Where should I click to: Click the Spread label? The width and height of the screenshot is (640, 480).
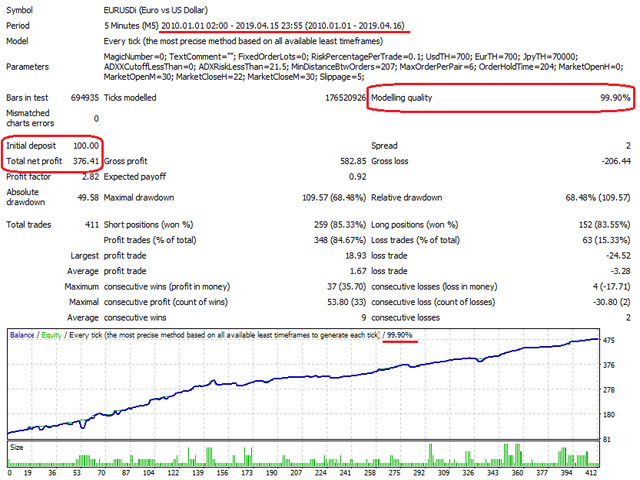(384, 146)
